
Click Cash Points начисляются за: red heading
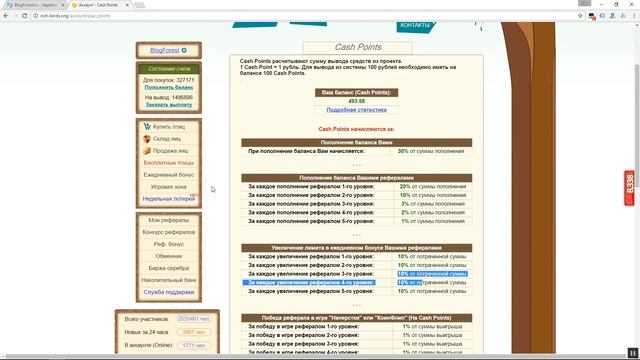click(356, 129)
